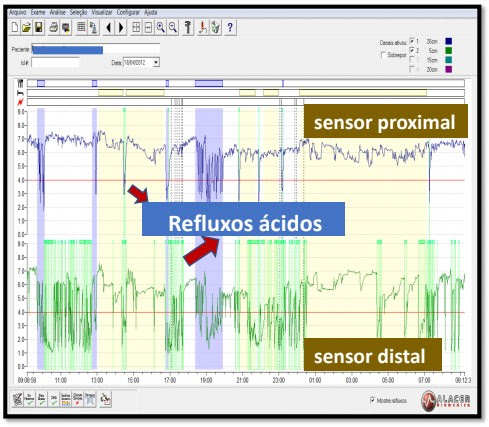Click the blue 26cm channel color swatch
Image resolution: width=489 pixels, height=427 pixels.
click(x=449, y=41)
